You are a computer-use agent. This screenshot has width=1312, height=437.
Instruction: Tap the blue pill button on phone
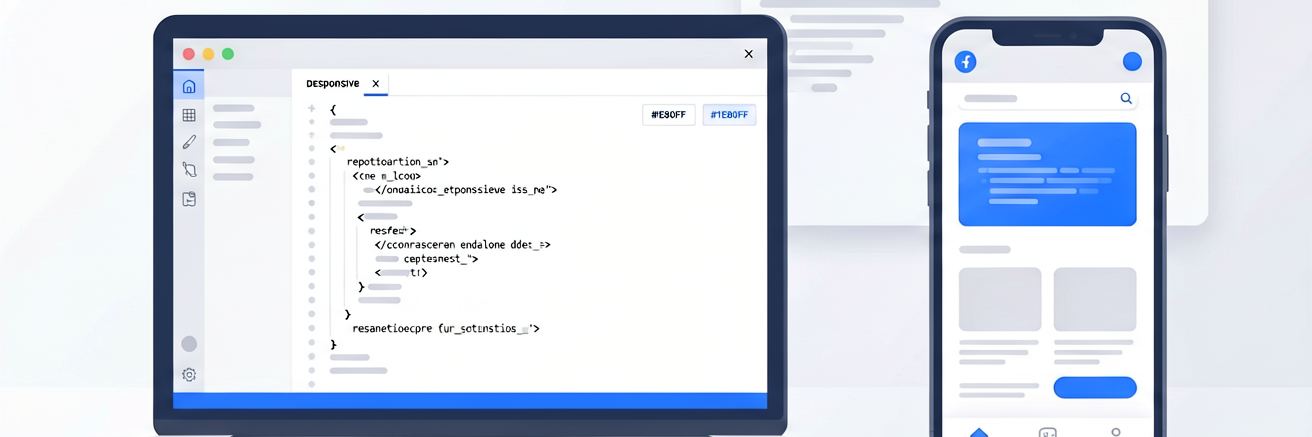[x=1095, y=387]
